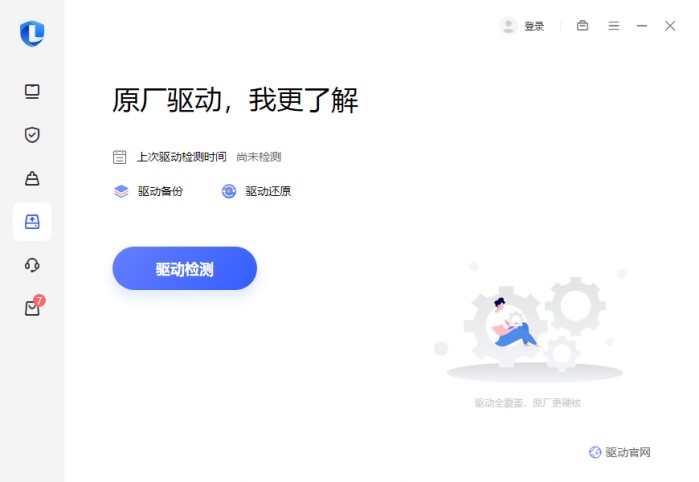This screenshot has width=699, height=482.
Task: Click the driver restore circular icon
Action: pyautogui.click(x=229, y=191)
